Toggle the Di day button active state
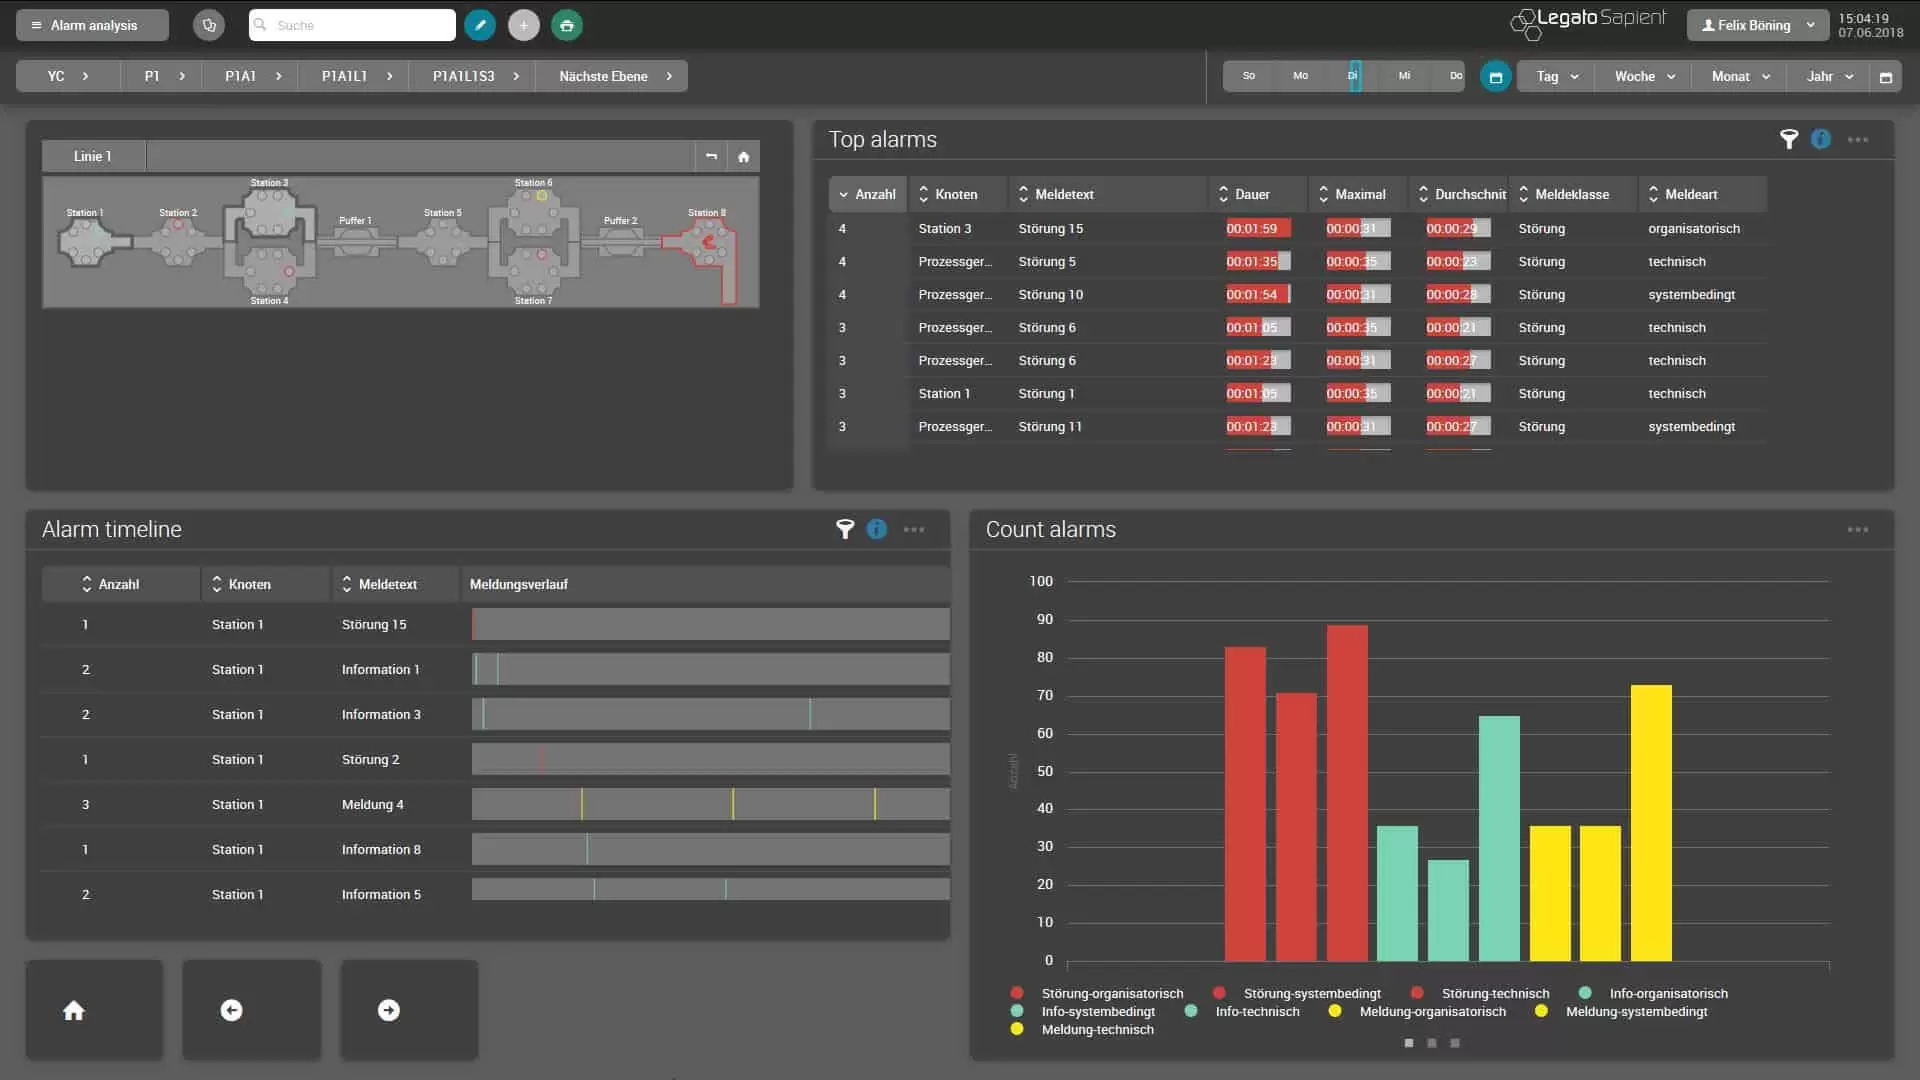1920x1080 pixels. point(1352,75)
